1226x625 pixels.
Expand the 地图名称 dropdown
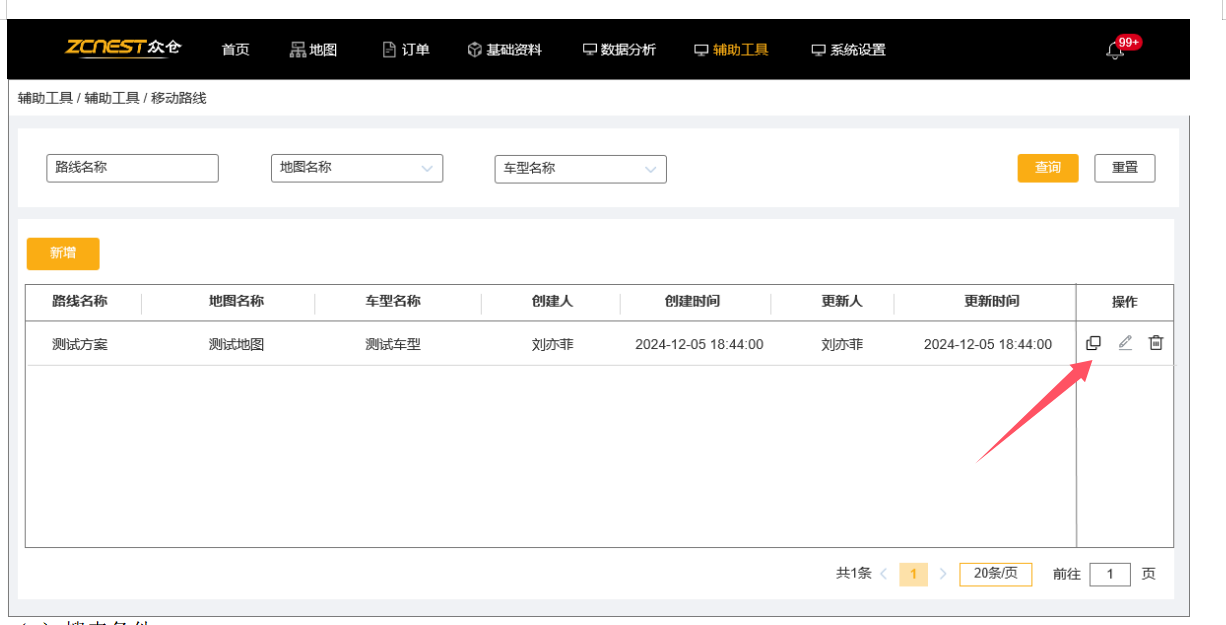[x=357, y=168]
